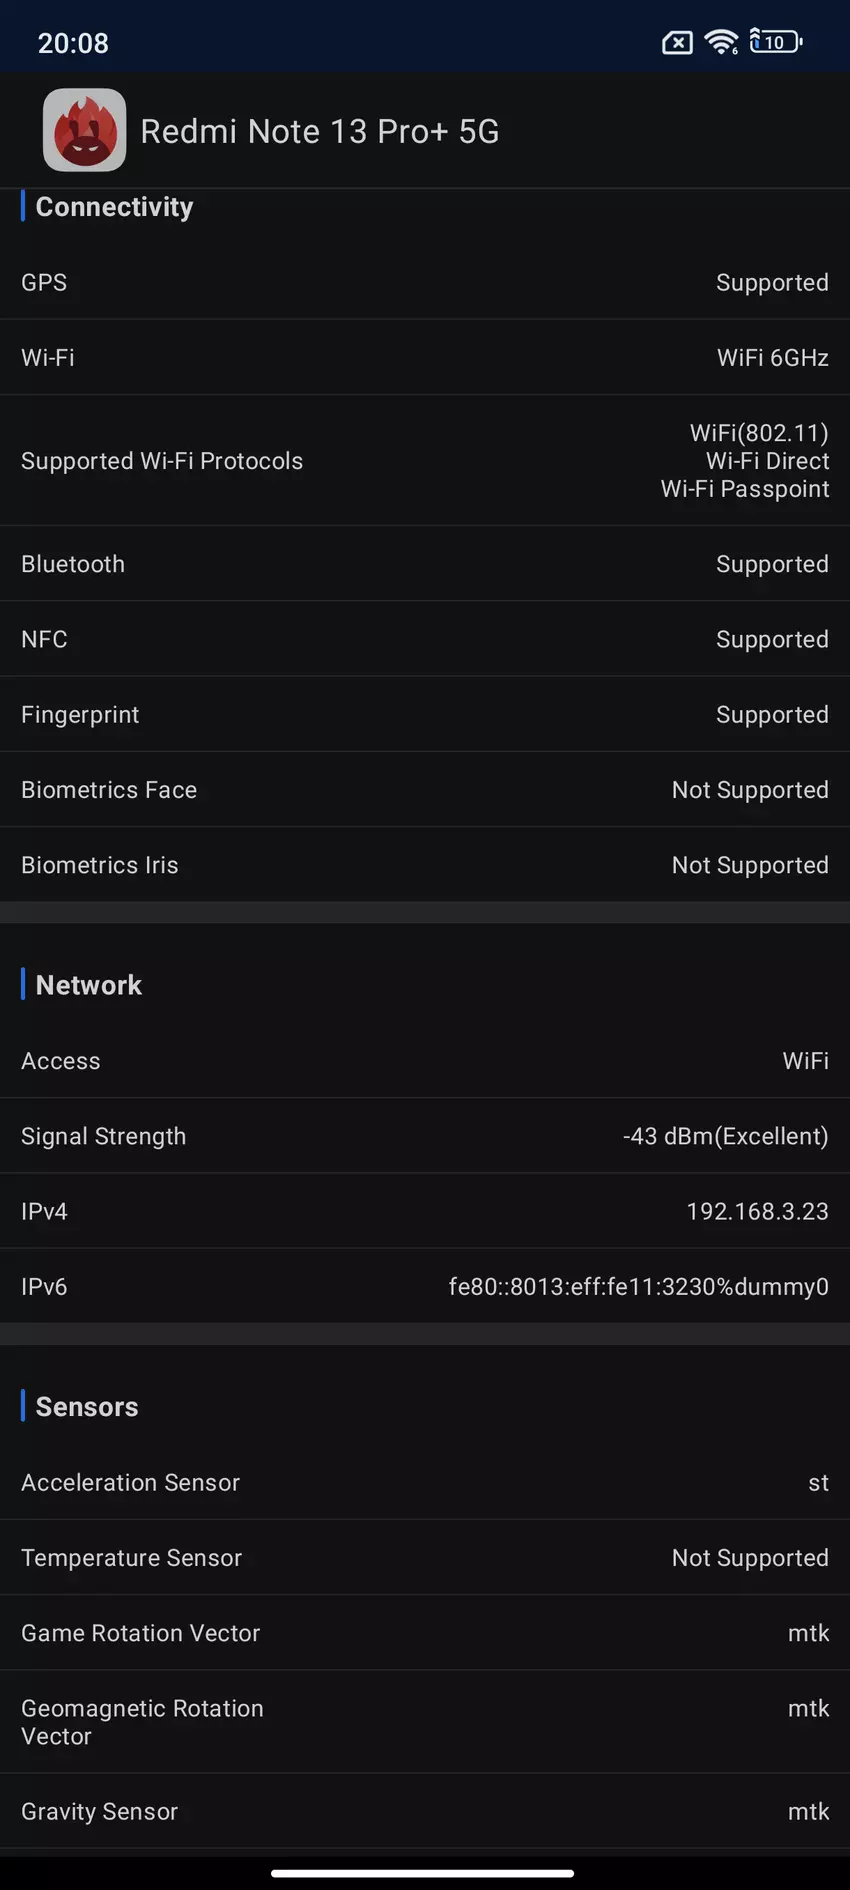Tap the Wi-Fi status bar icon
Screen dimensions: 850x1890
pyautogui.click(x=721, y=42)
